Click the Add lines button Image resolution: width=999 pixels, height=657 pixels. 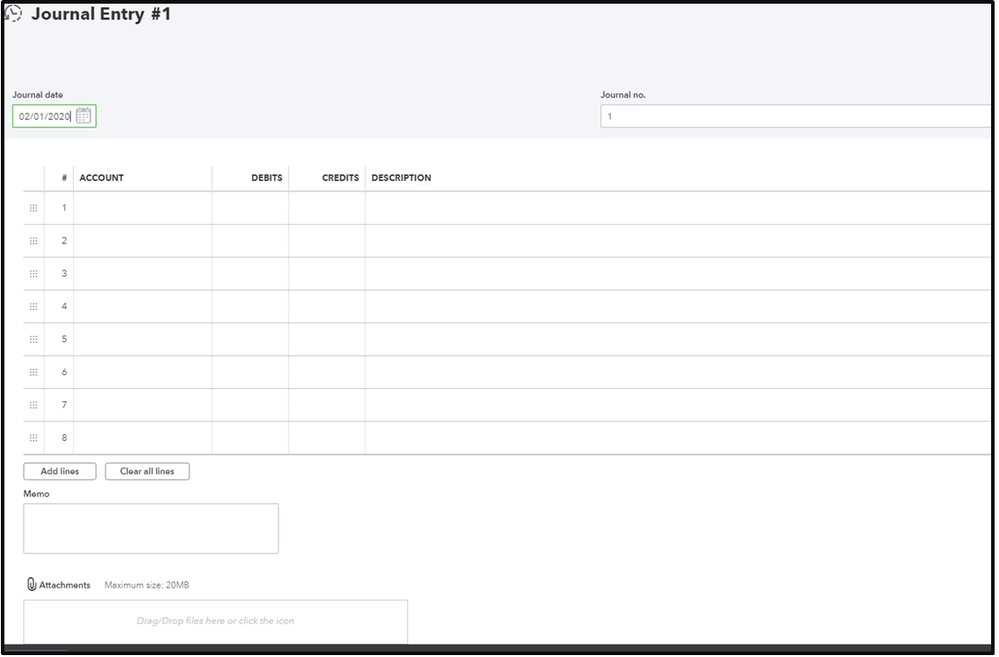pyautogui.click(x=60, y=472)
